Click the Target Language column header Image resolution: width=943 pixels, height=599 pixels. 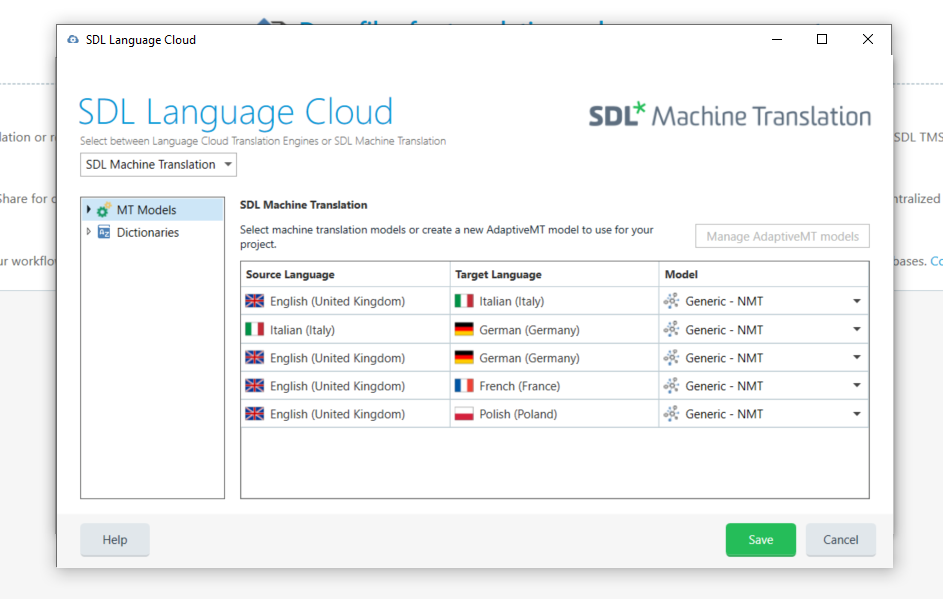coord(554,274)
